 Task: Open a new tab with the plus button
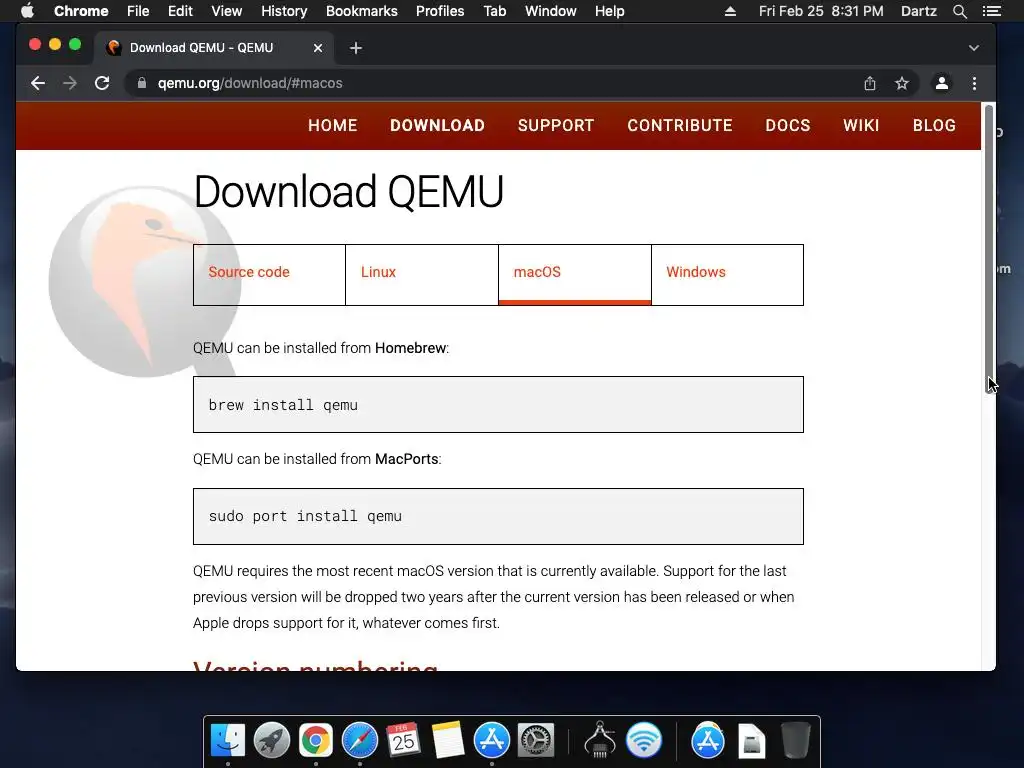point(356,48)
